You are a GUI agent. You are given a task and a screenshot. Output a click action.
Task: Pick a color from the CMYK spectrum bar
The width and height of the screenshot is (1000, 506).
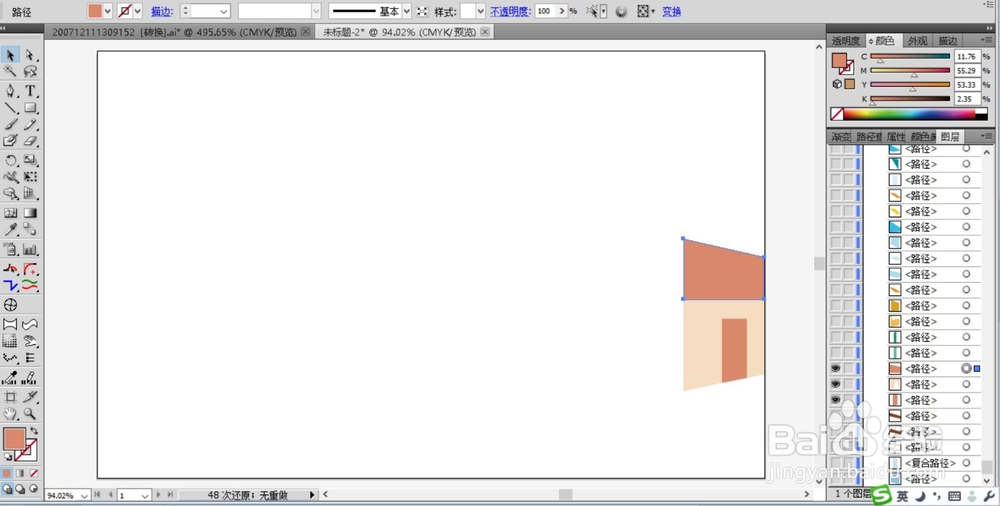pos(909,114)
